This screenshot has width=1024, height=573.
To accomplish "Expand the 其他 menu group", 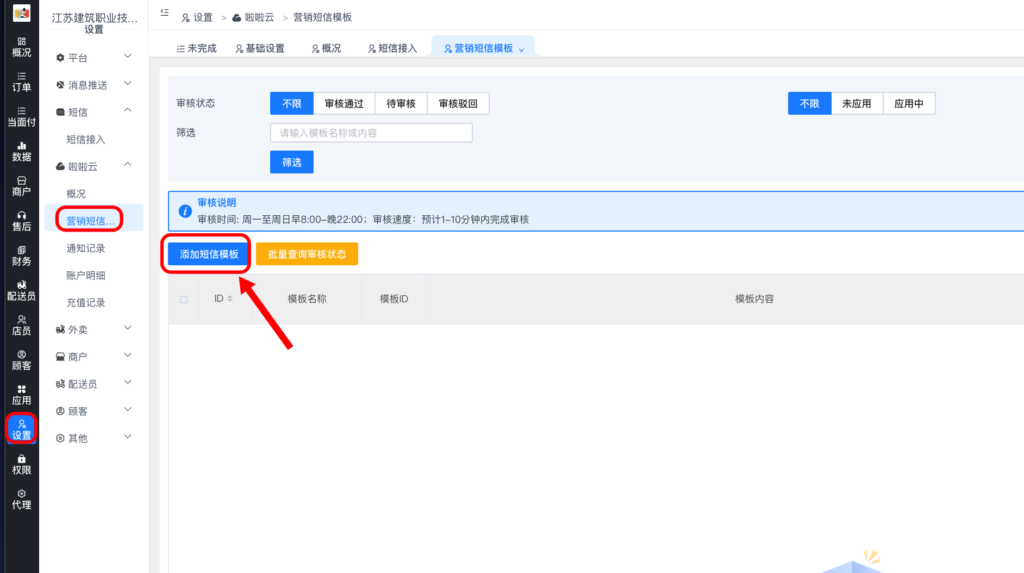I will (x=94, y=438).
